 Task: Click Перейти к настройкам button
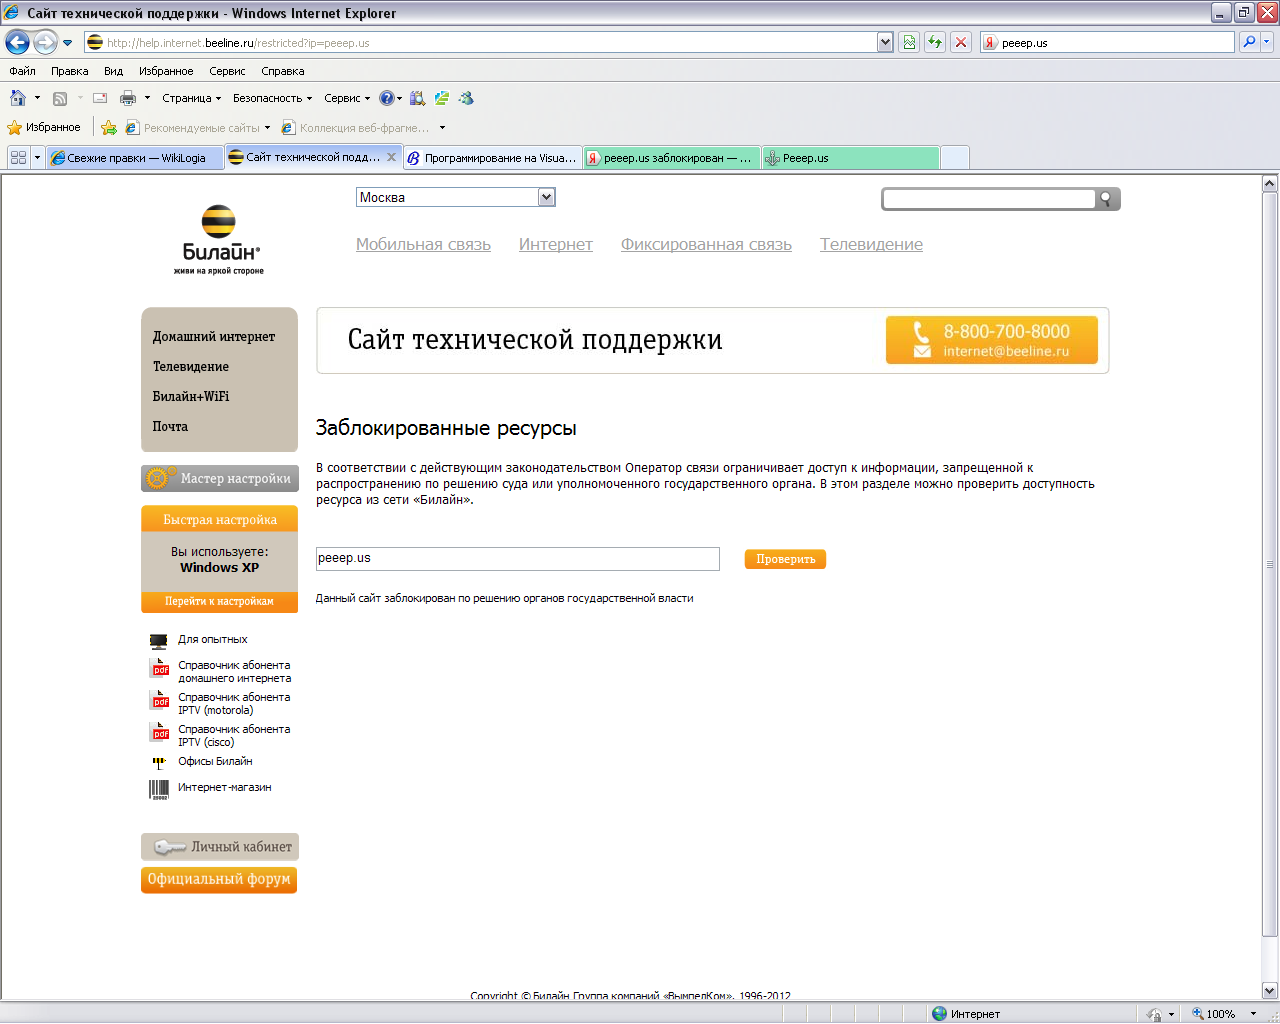[x=219, y=601]
